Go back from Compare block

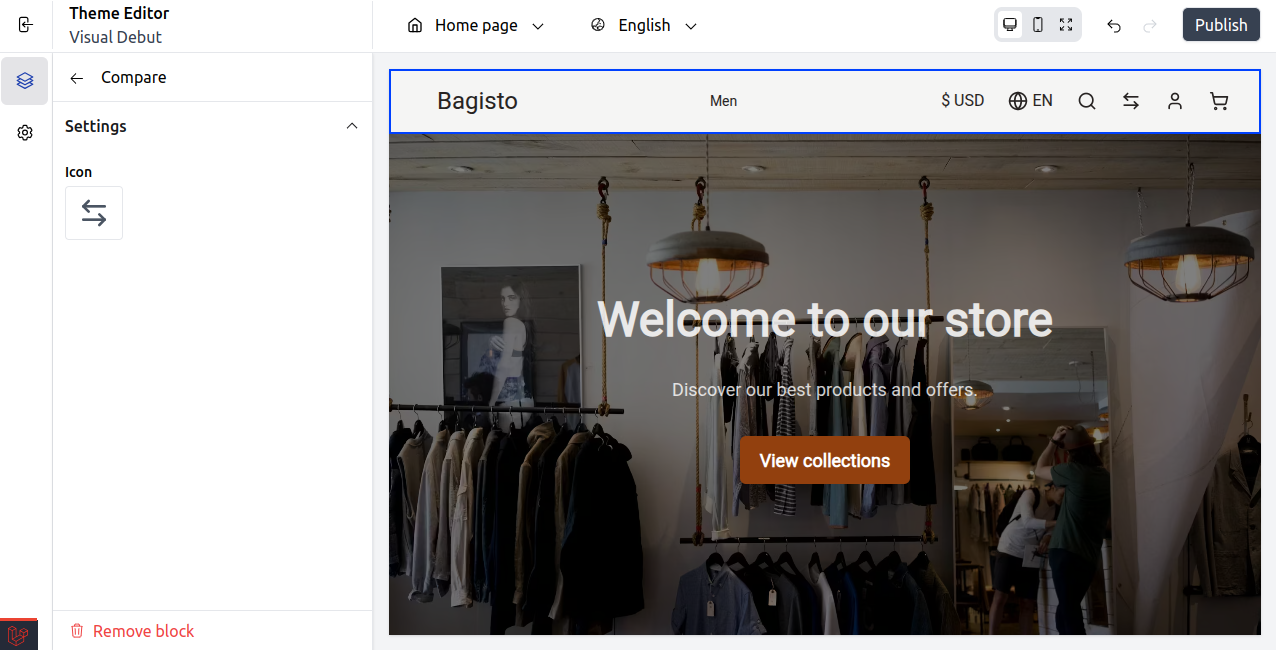click(77, 78)
